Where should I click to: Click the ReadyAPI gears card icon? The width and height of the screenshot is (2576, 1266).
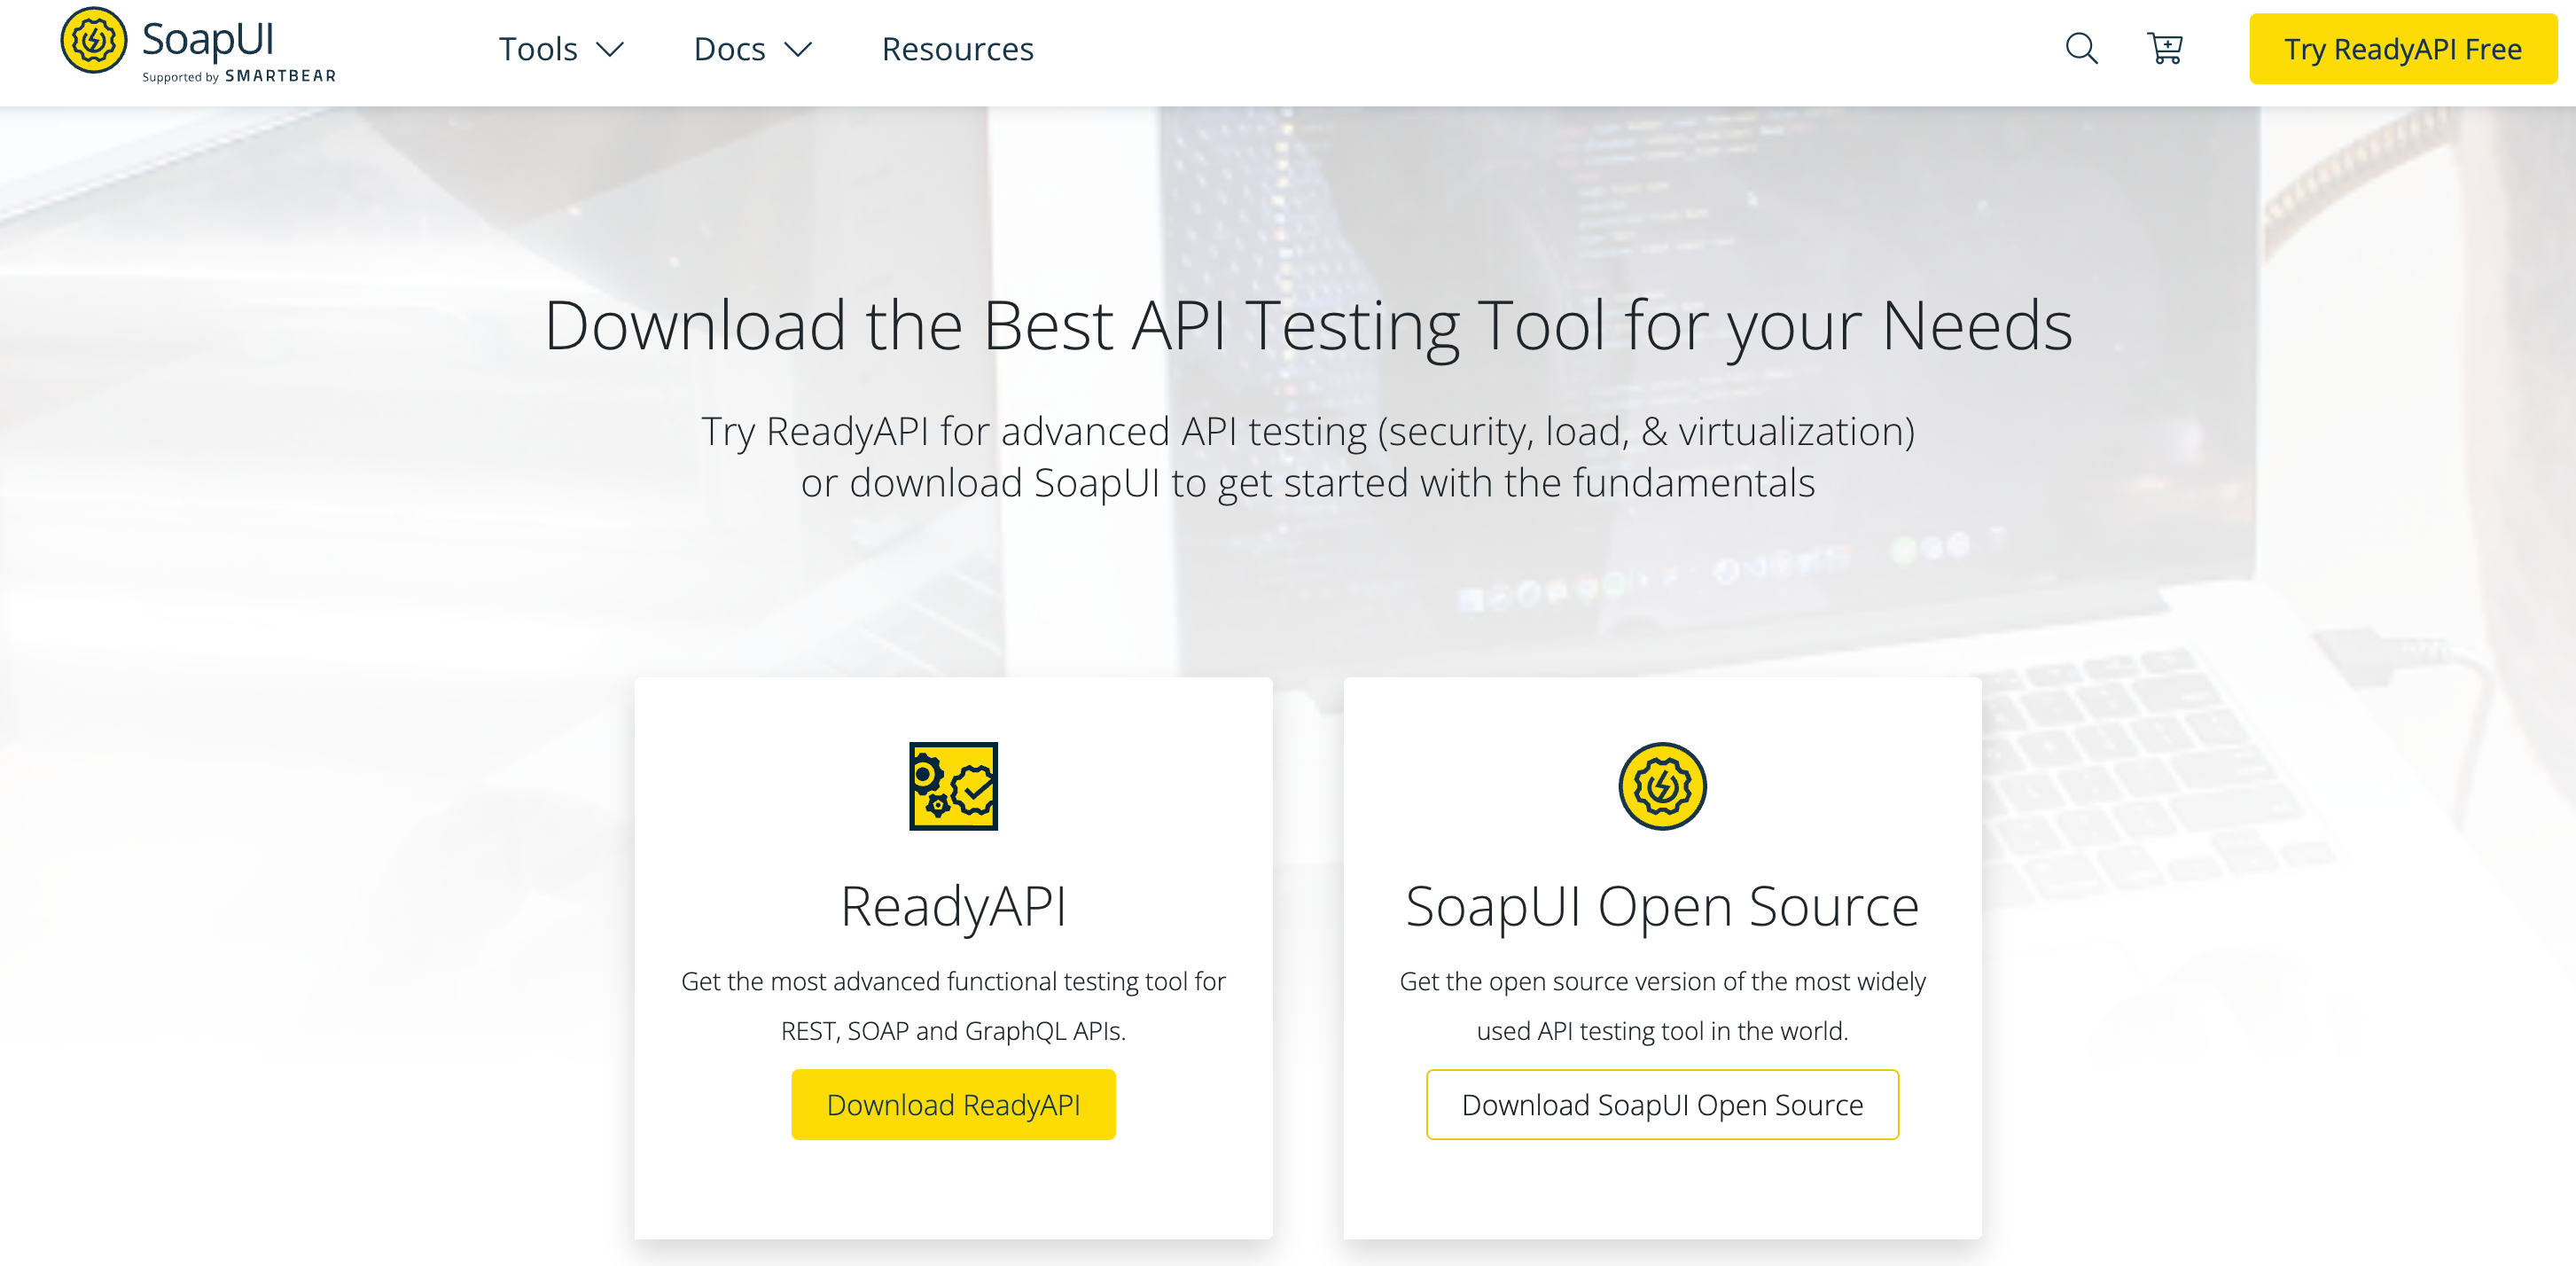pos(953,786)
